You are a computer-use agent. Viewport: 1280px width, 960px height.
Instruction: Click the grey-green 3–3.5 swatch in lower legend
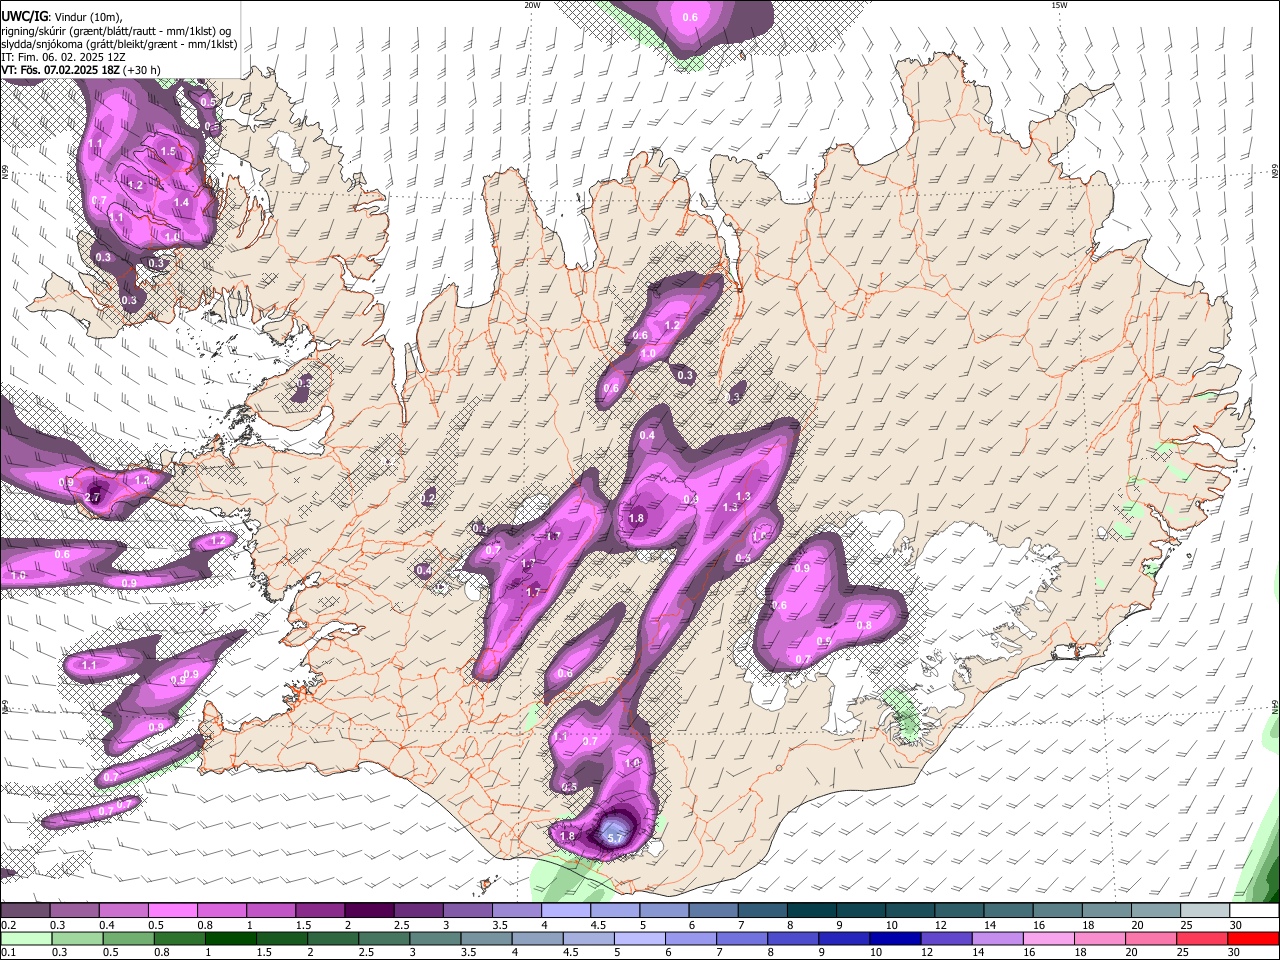(x=434, y=938)
